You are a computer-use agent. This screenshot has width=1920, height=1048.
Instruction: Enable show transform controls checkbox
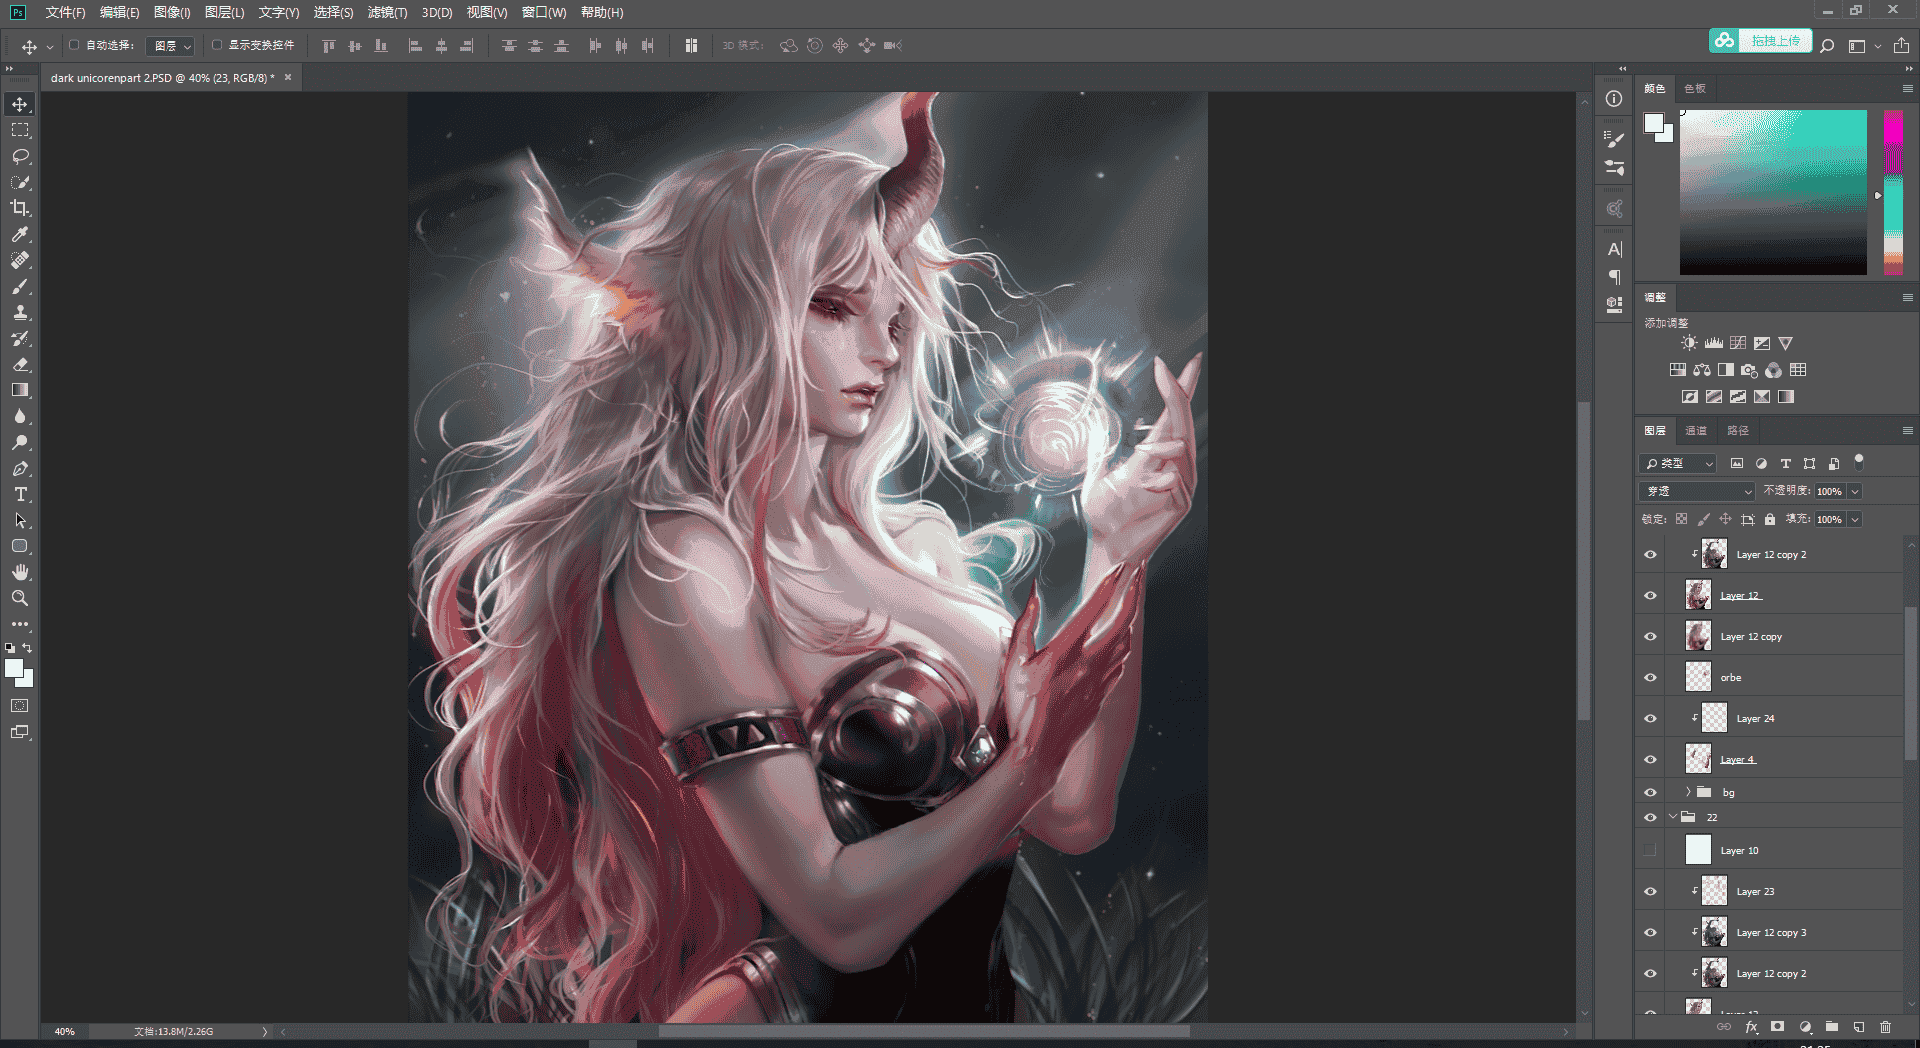coord(217,45)
